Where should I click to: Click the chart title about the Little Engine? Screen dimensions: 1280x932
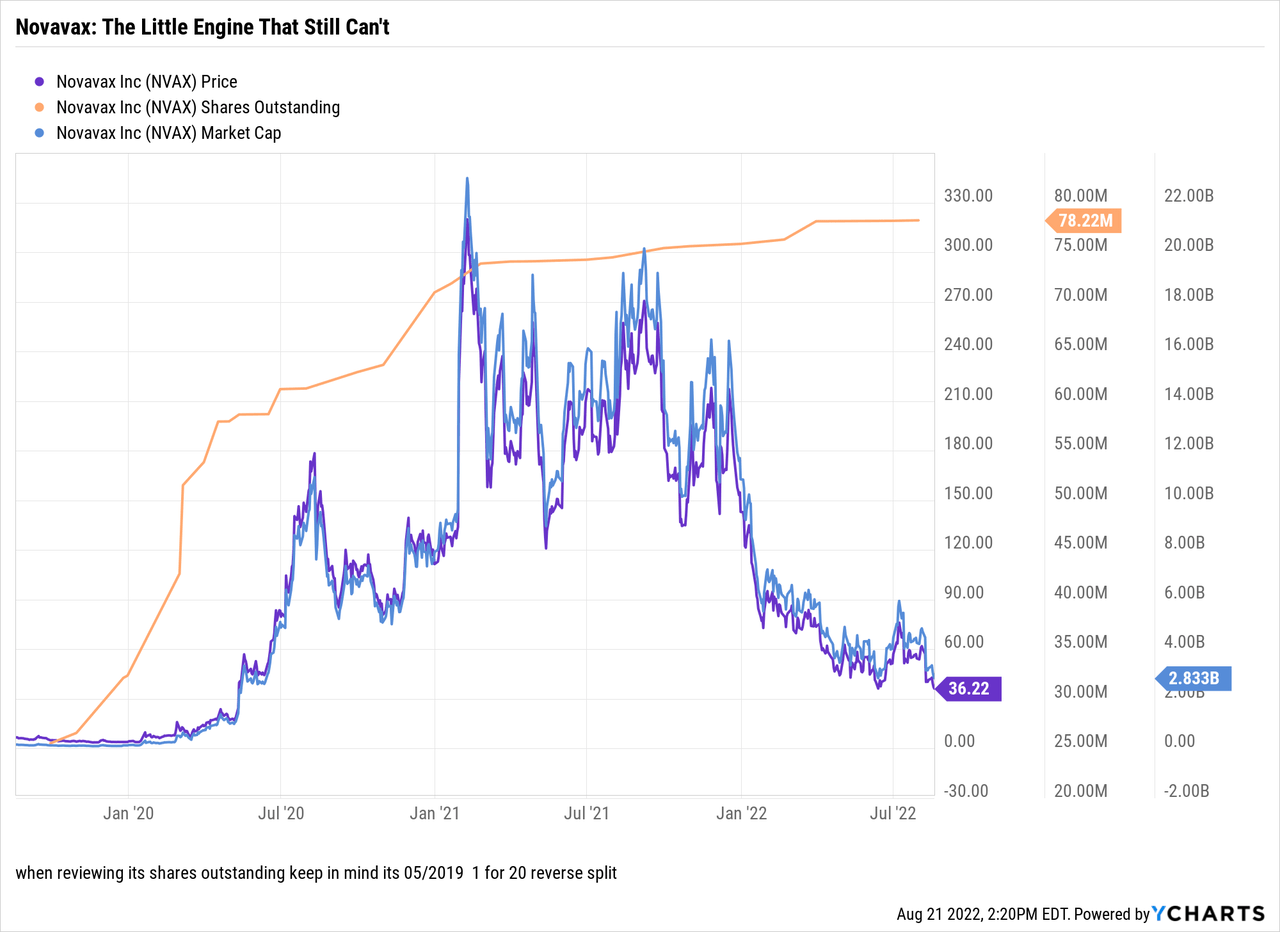click(202, 27)
